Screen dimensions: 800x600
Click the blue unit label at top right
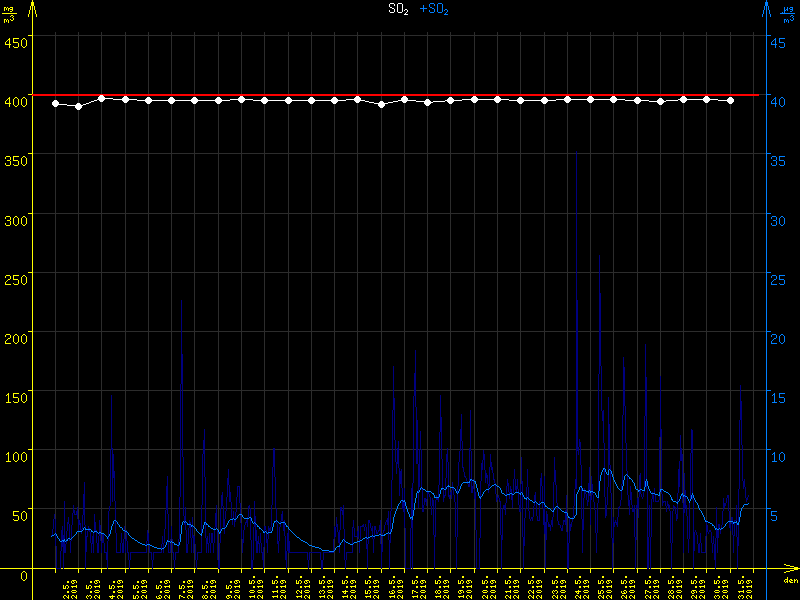point(788,12)
